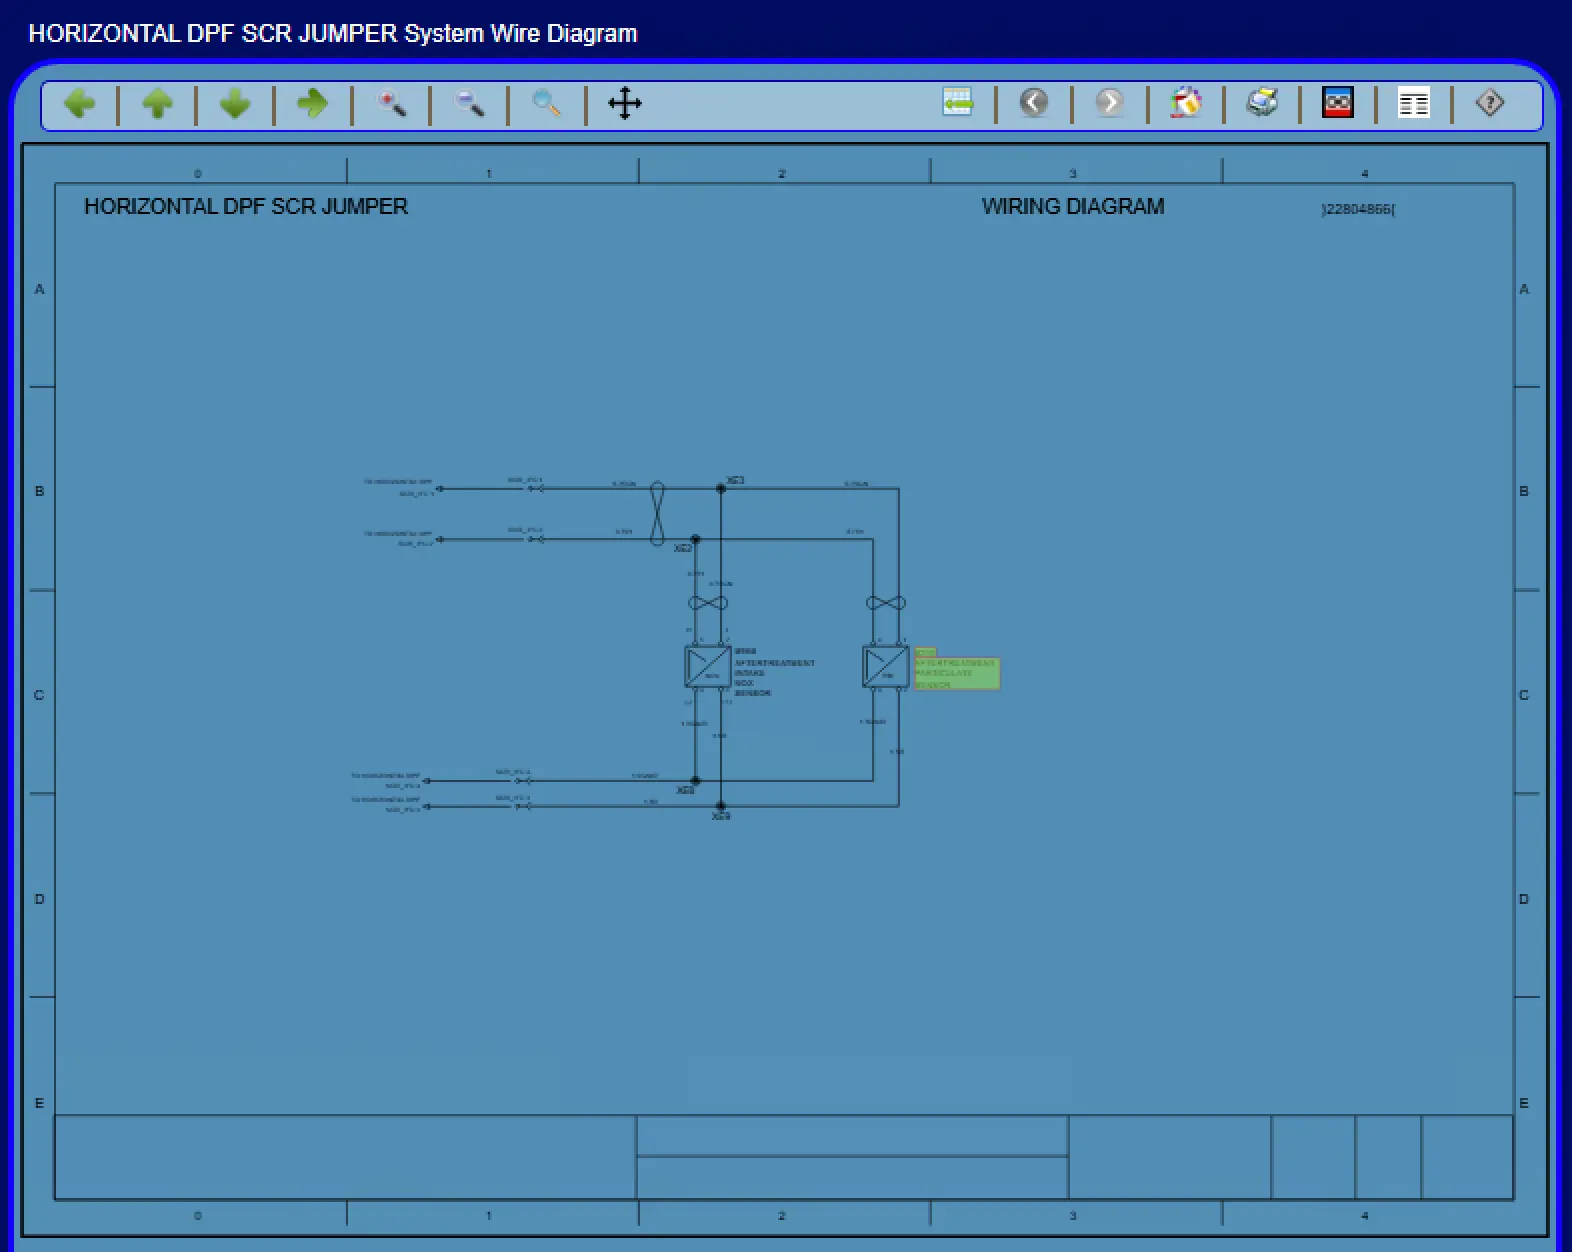Select the highlighted green Particulate Sensor label
1572x1252 pixels.
point(957,672)
